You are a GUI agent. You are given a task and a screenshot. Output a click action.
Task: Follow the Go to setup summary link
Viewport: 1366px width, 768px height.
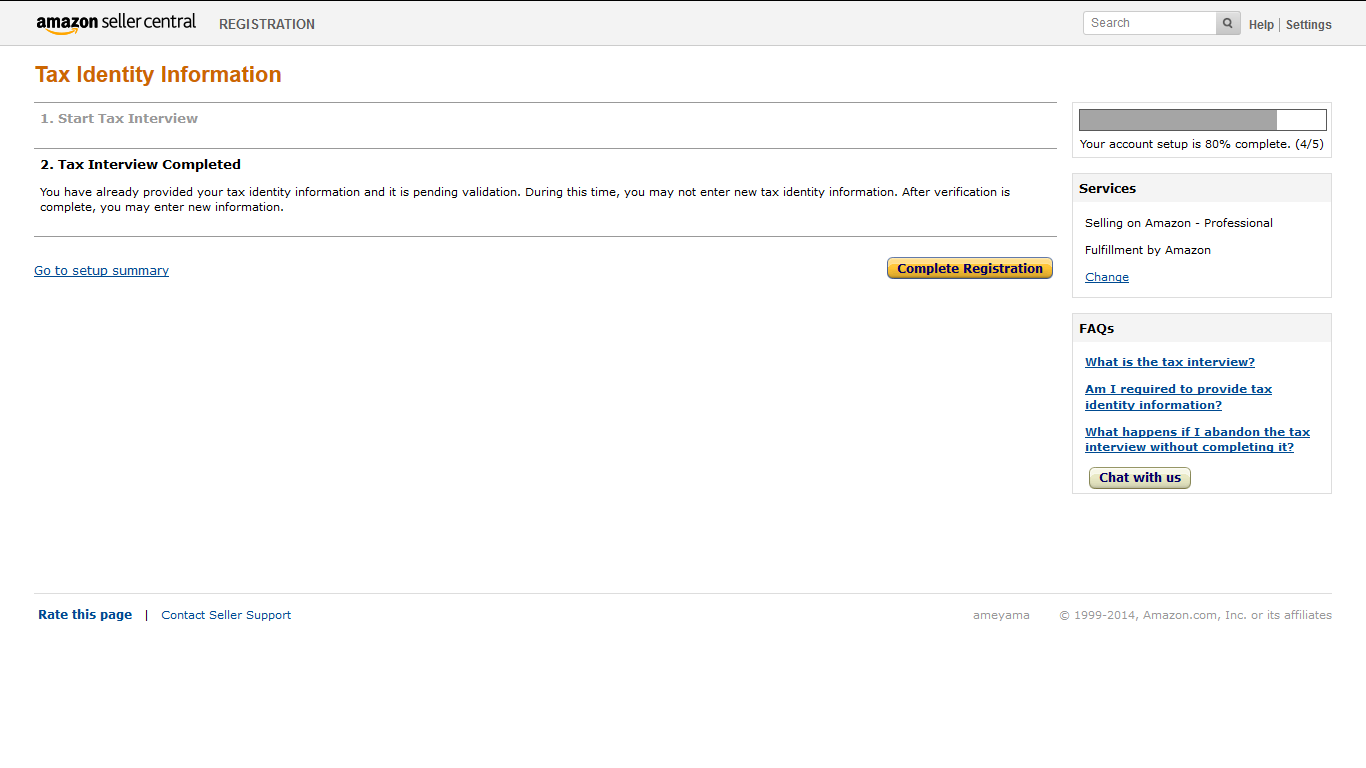point(101,270)
